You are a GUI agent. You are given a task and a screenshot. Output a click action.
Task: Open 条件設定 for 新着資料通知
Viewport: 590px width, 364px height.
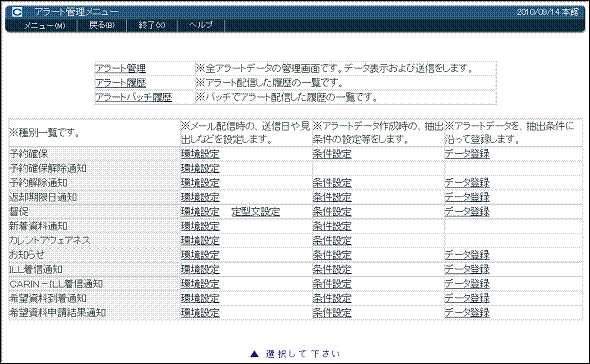(x=332, y=226)
